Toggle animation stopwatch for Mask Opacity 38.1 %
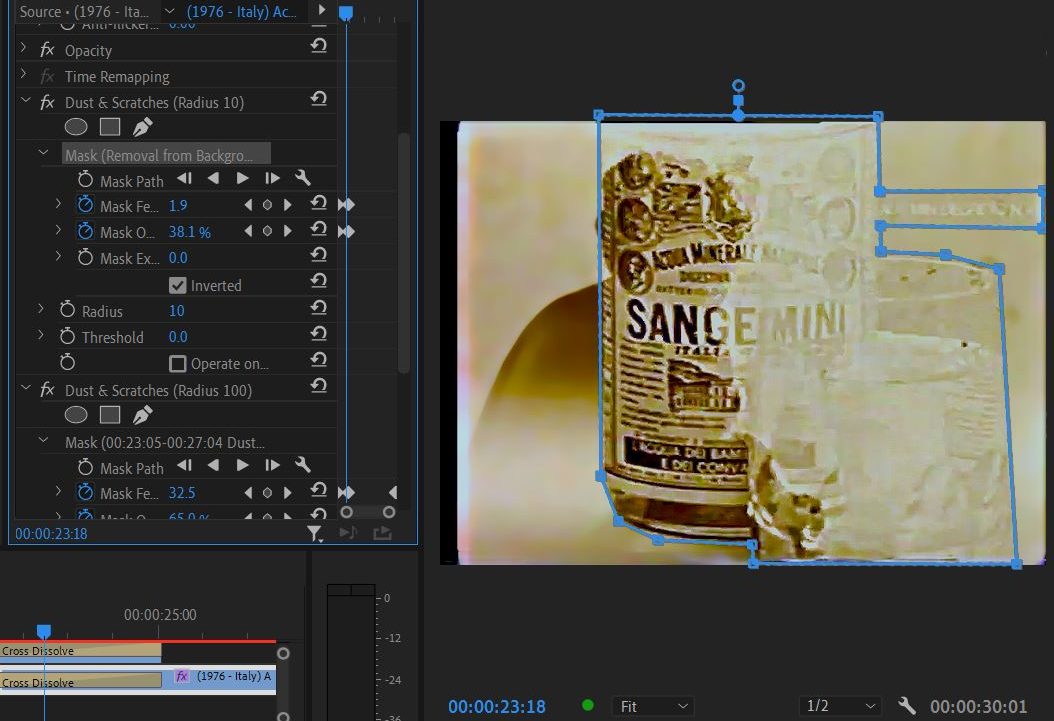Screen dimensions: 1054x721 click(x=85, y=231)
